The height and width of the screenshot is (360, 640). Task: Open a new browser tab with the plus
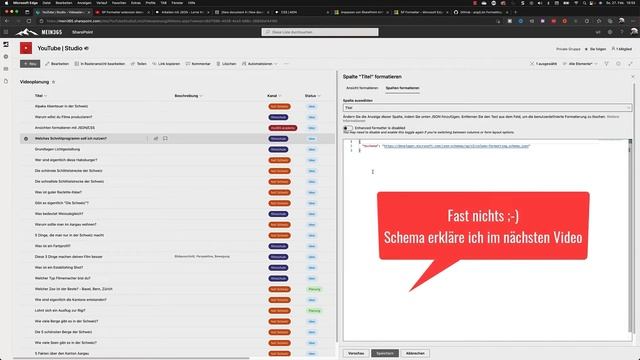pyautogui.click(x=516, y=12)
